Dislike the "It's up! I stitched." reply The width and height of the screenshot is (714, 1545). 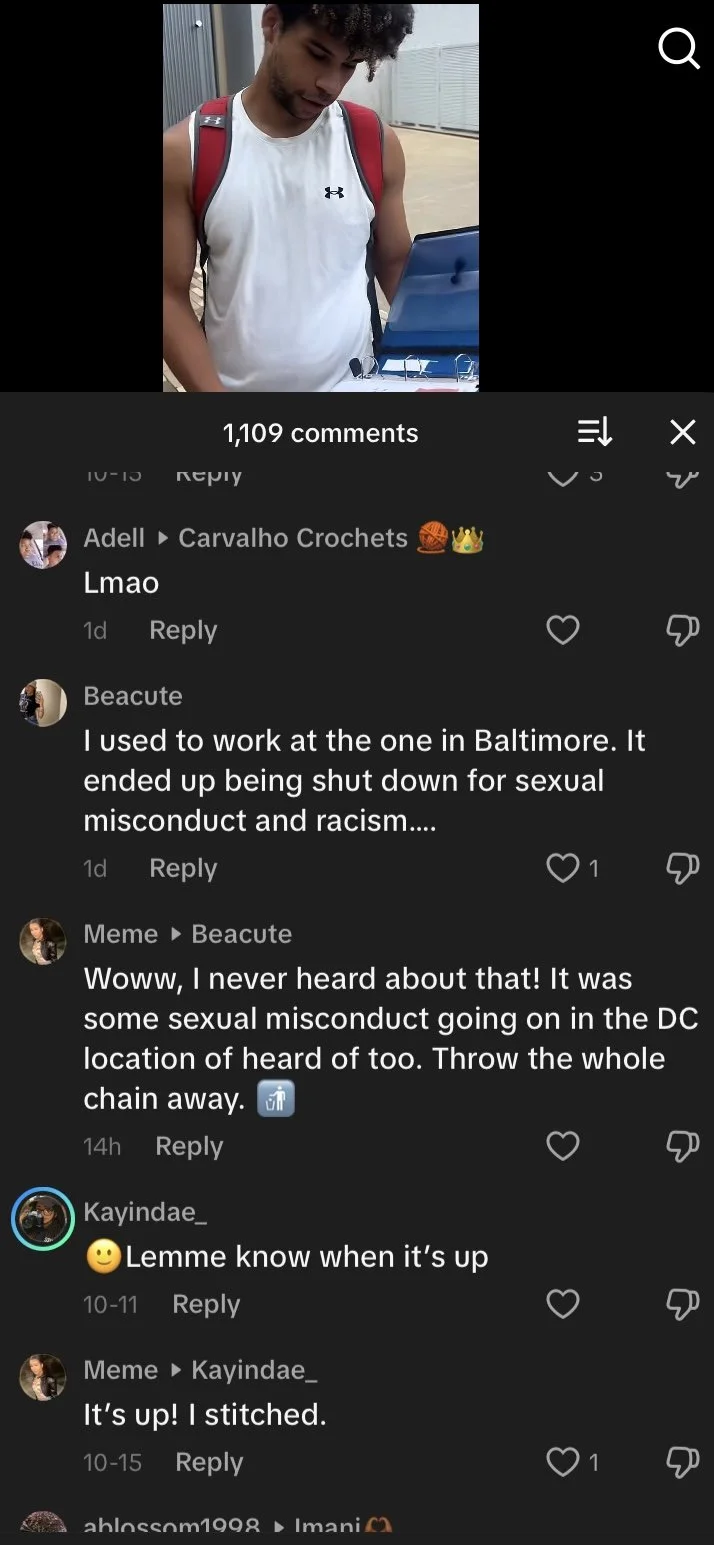[682, 1462]
